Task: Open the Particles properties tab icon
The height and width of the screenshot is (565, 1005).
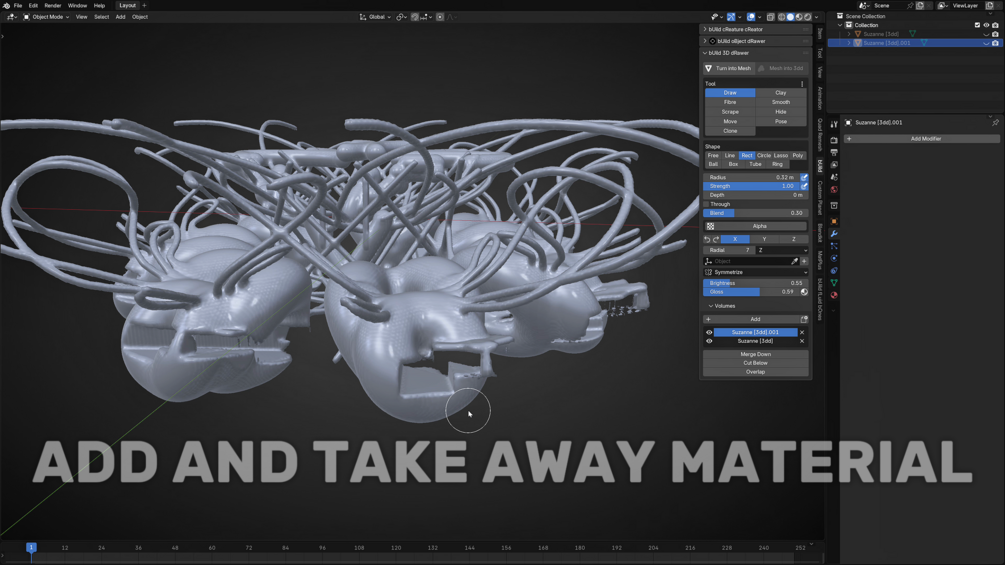Action: click(834, 246)
